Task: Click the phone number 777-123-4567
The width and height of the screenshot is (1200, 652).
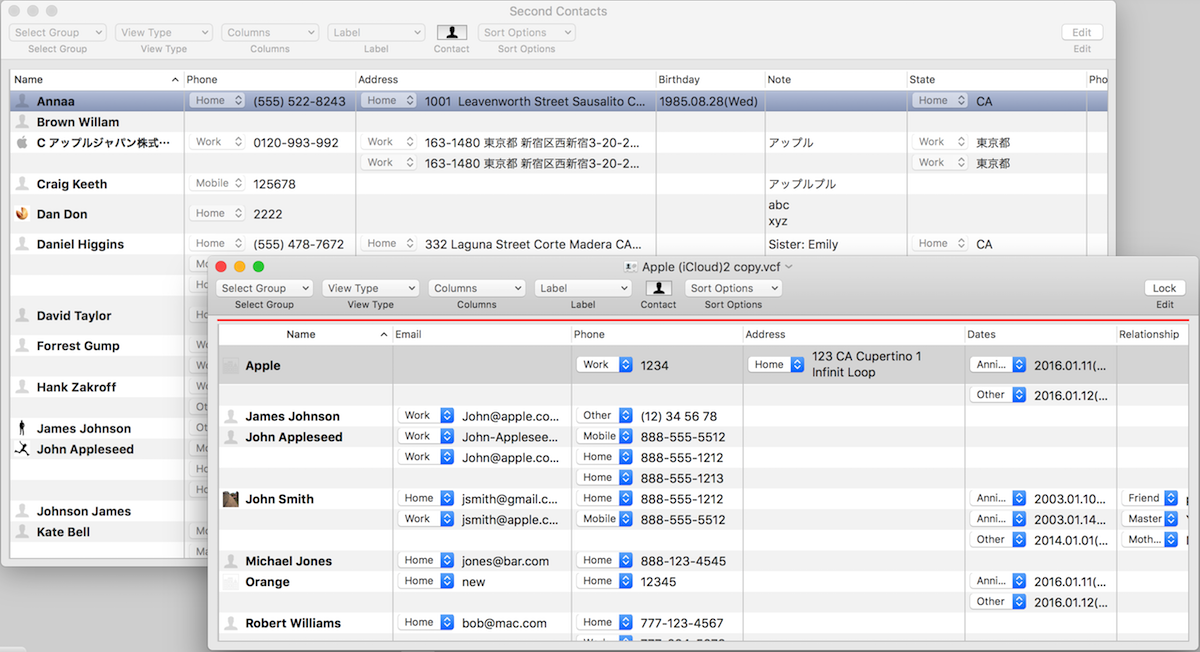Action: click(682, 623)
